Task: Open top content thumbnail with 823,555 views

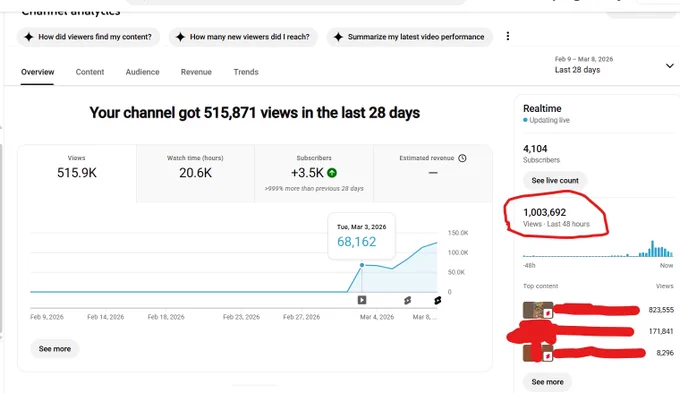Action: [x=538, y=310]
